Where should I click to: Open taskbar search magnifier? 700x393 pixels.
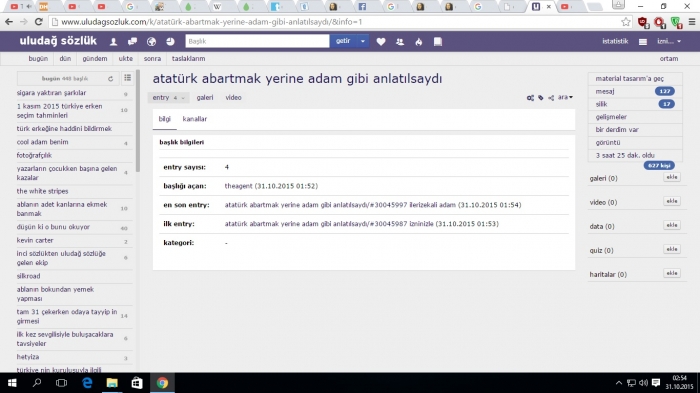pos(37,383)
